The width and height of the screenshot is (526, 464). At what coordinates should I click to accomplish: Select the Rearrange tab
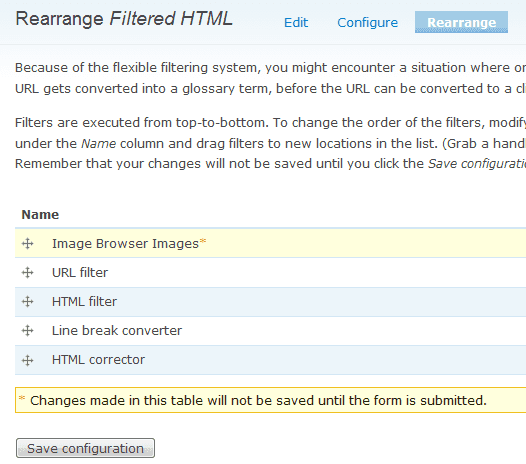[461, 22]
